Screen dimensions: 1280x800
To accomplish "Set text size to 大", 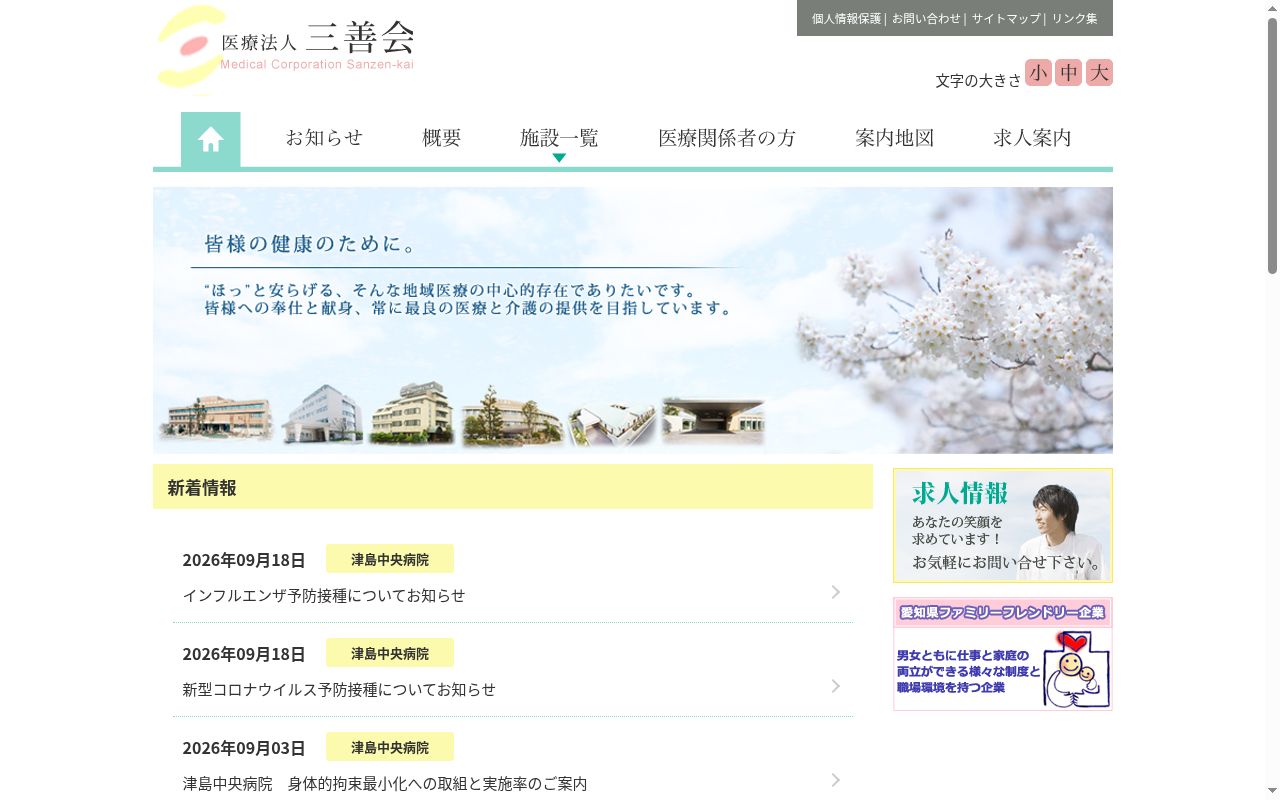I will tap(1099, 73).
